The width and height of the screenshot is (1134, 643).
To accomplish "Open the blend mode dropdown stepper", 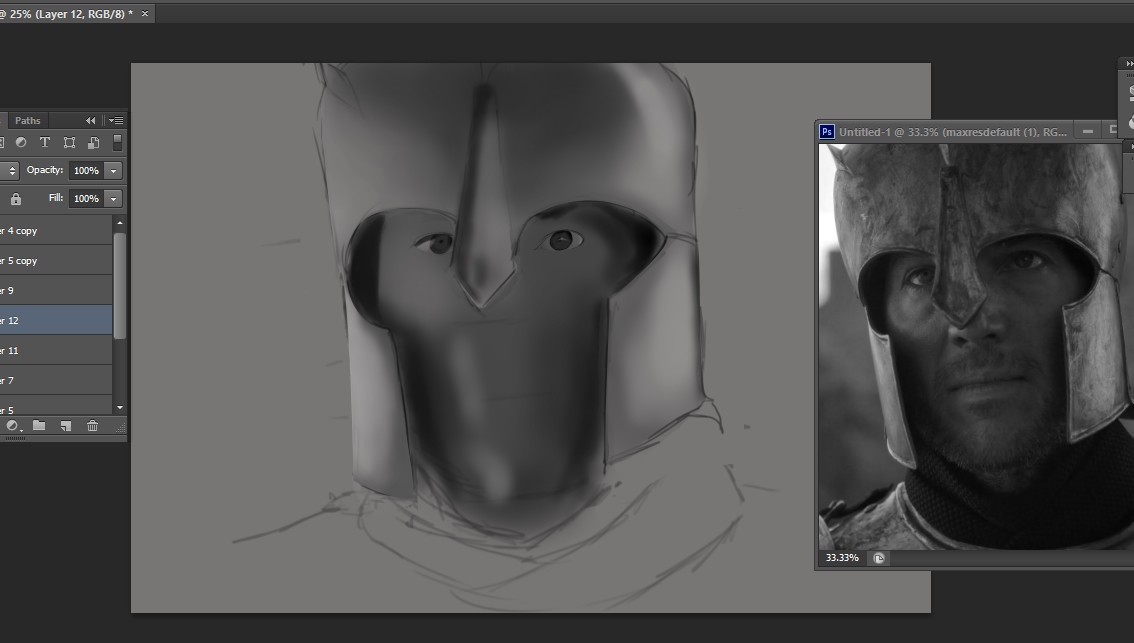I will [12, 171].
